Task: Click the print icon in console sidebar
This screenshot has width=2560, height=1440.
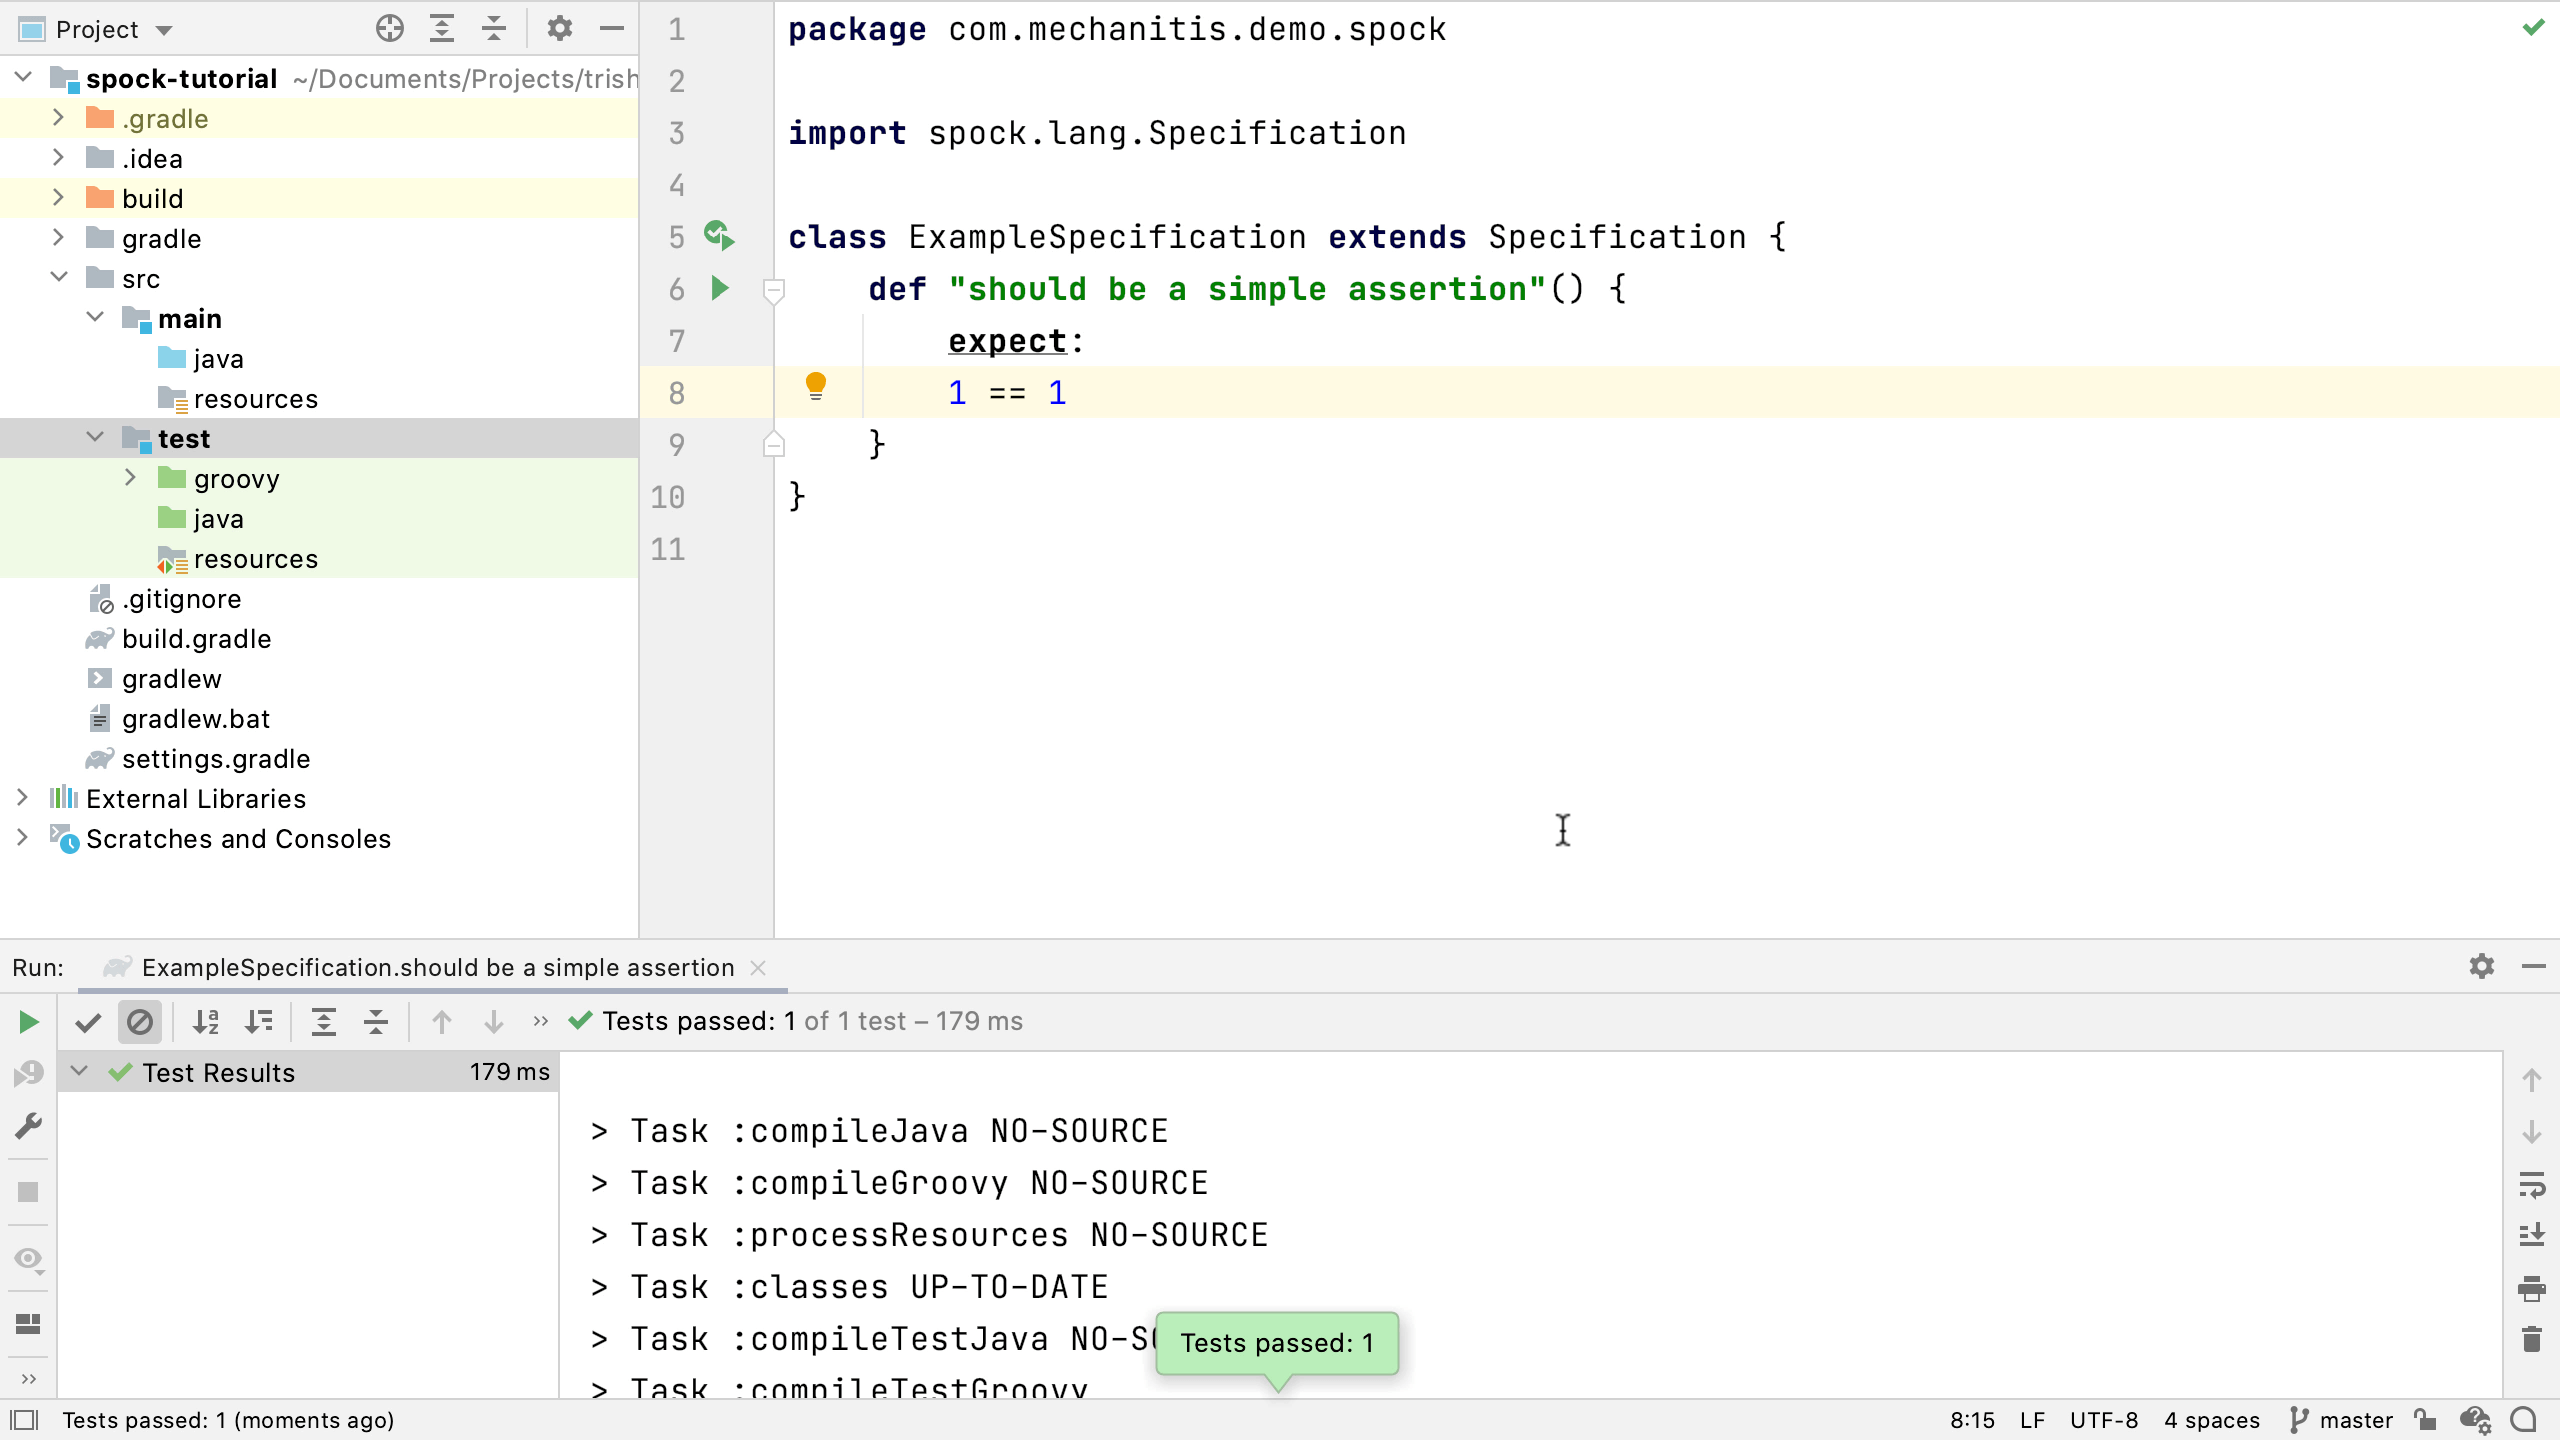Action: [x=2531, y=1289]
